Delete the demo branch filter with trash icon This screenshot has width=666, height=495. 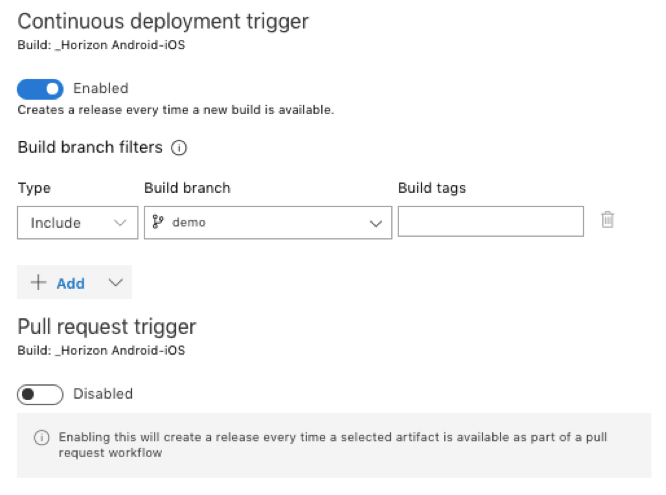(x=607, y=220)
